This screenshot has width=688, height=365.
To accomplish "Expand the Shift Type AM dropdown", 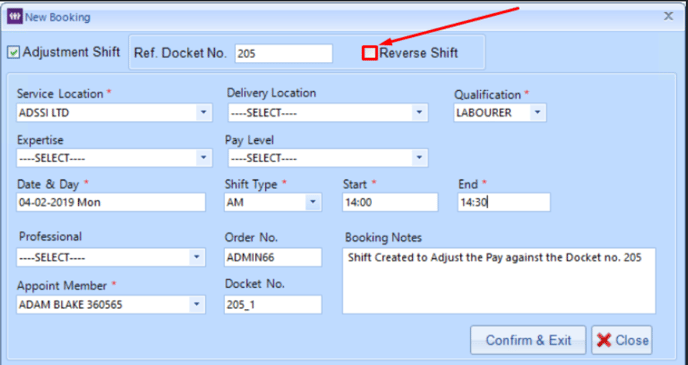I will (313, 202).
